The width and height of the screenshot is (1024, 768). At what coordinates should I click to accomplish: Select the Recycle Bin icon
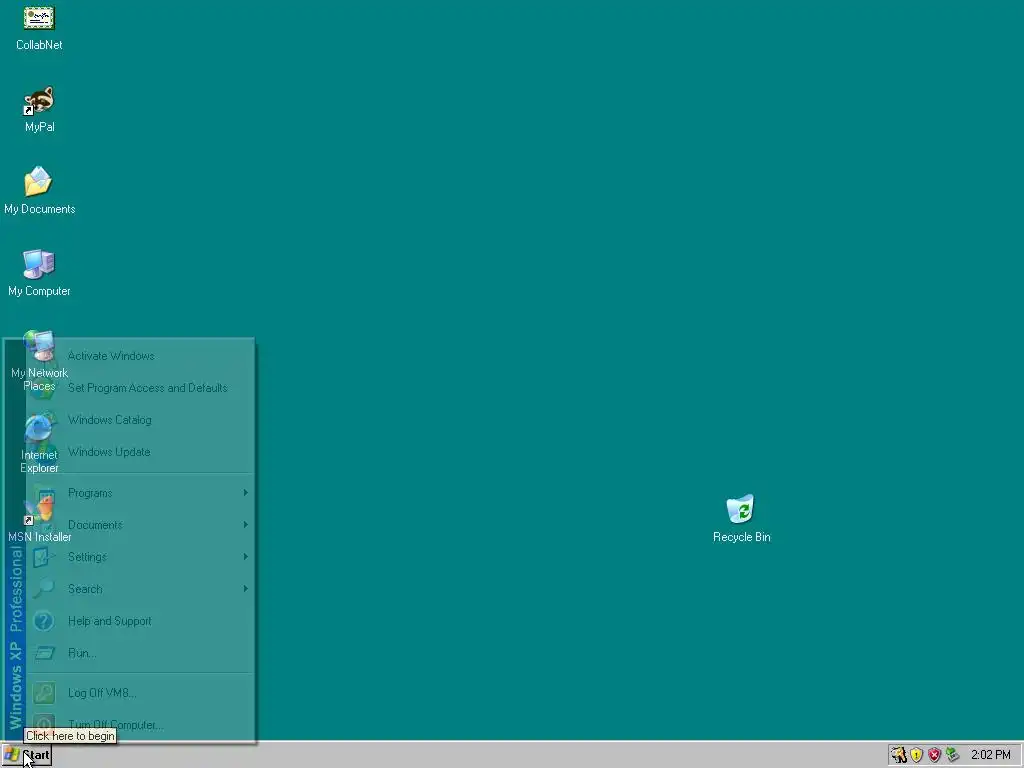tap(741, 519)
